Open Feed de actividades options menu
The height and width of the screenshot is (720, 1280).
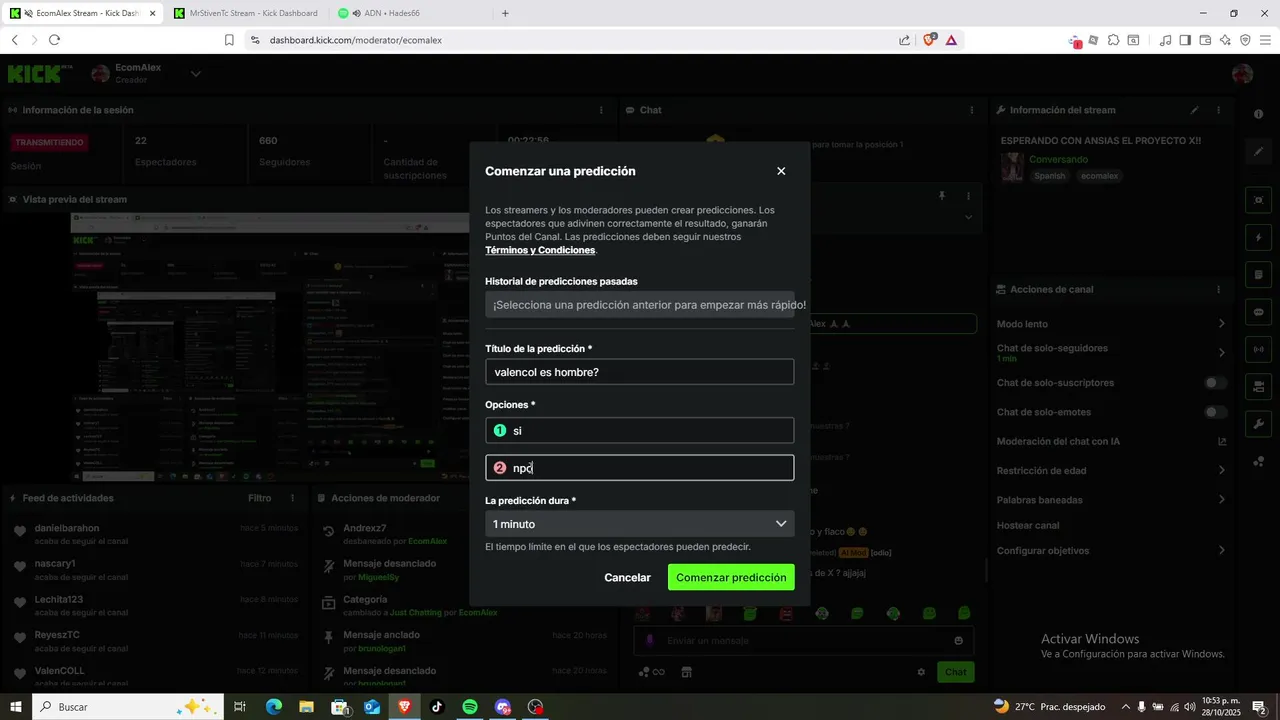pos(293,498)
